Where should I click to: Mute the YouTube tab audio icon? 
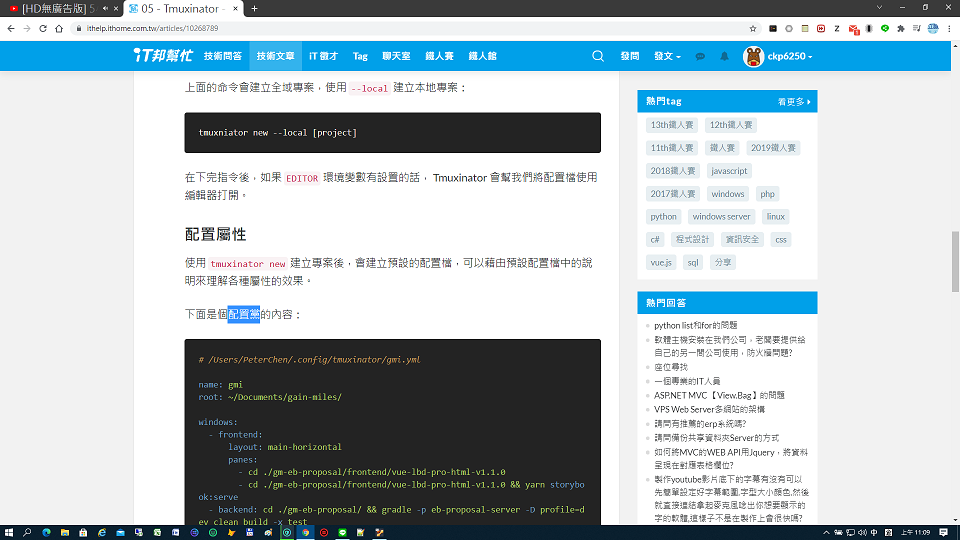[105, 9]
